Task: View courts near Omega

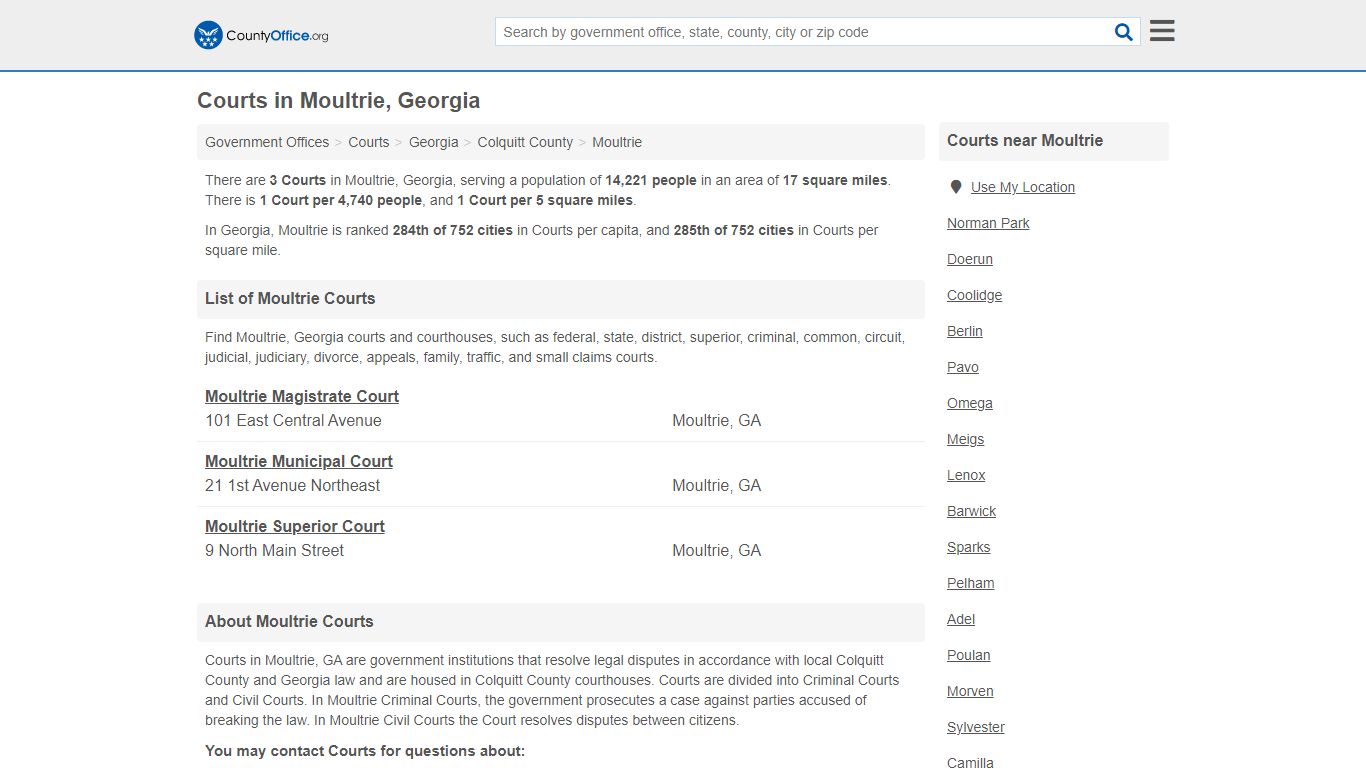Action: (970, 403)
